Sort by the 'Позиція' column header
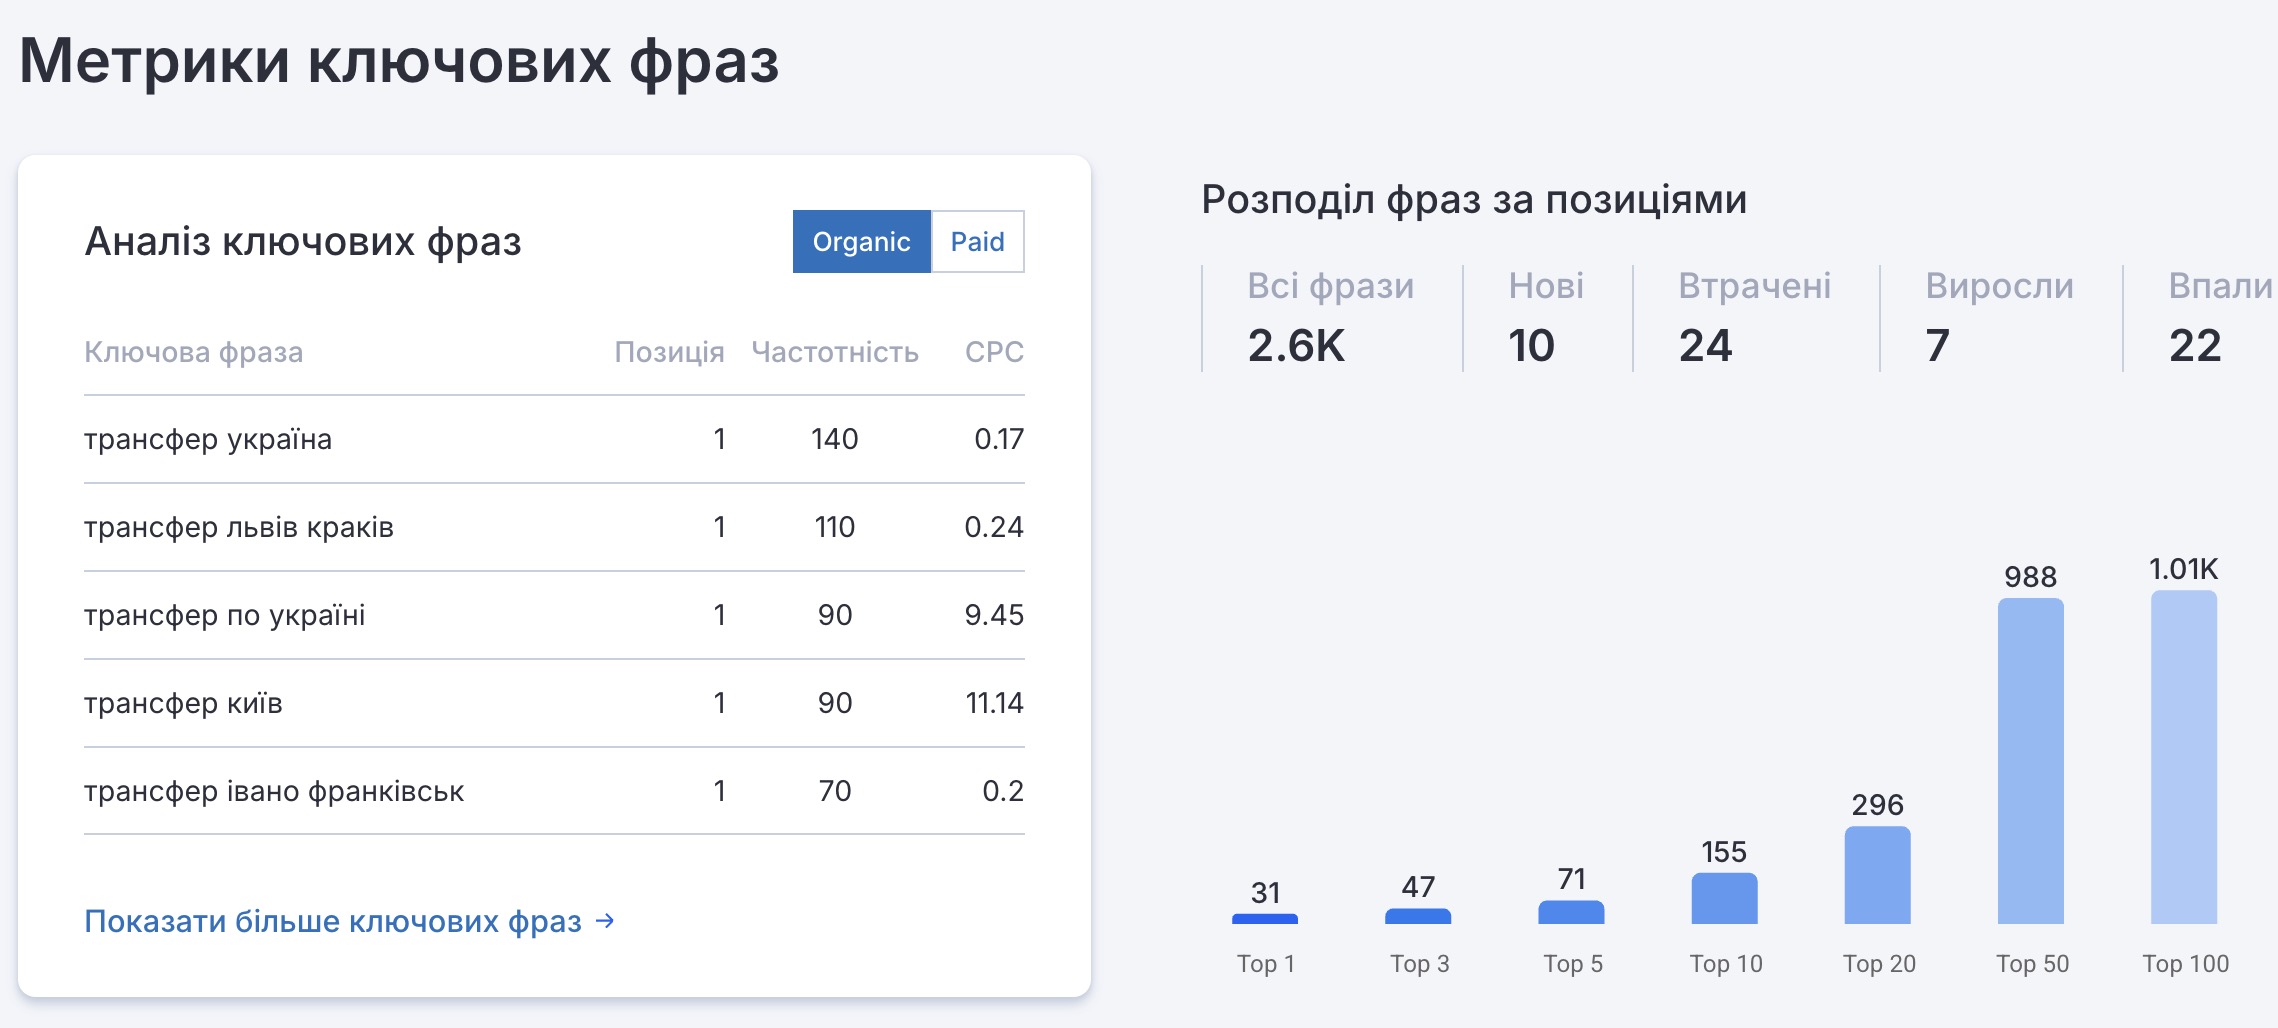This screenshot has height=1028, width=2278. [669, 352]
